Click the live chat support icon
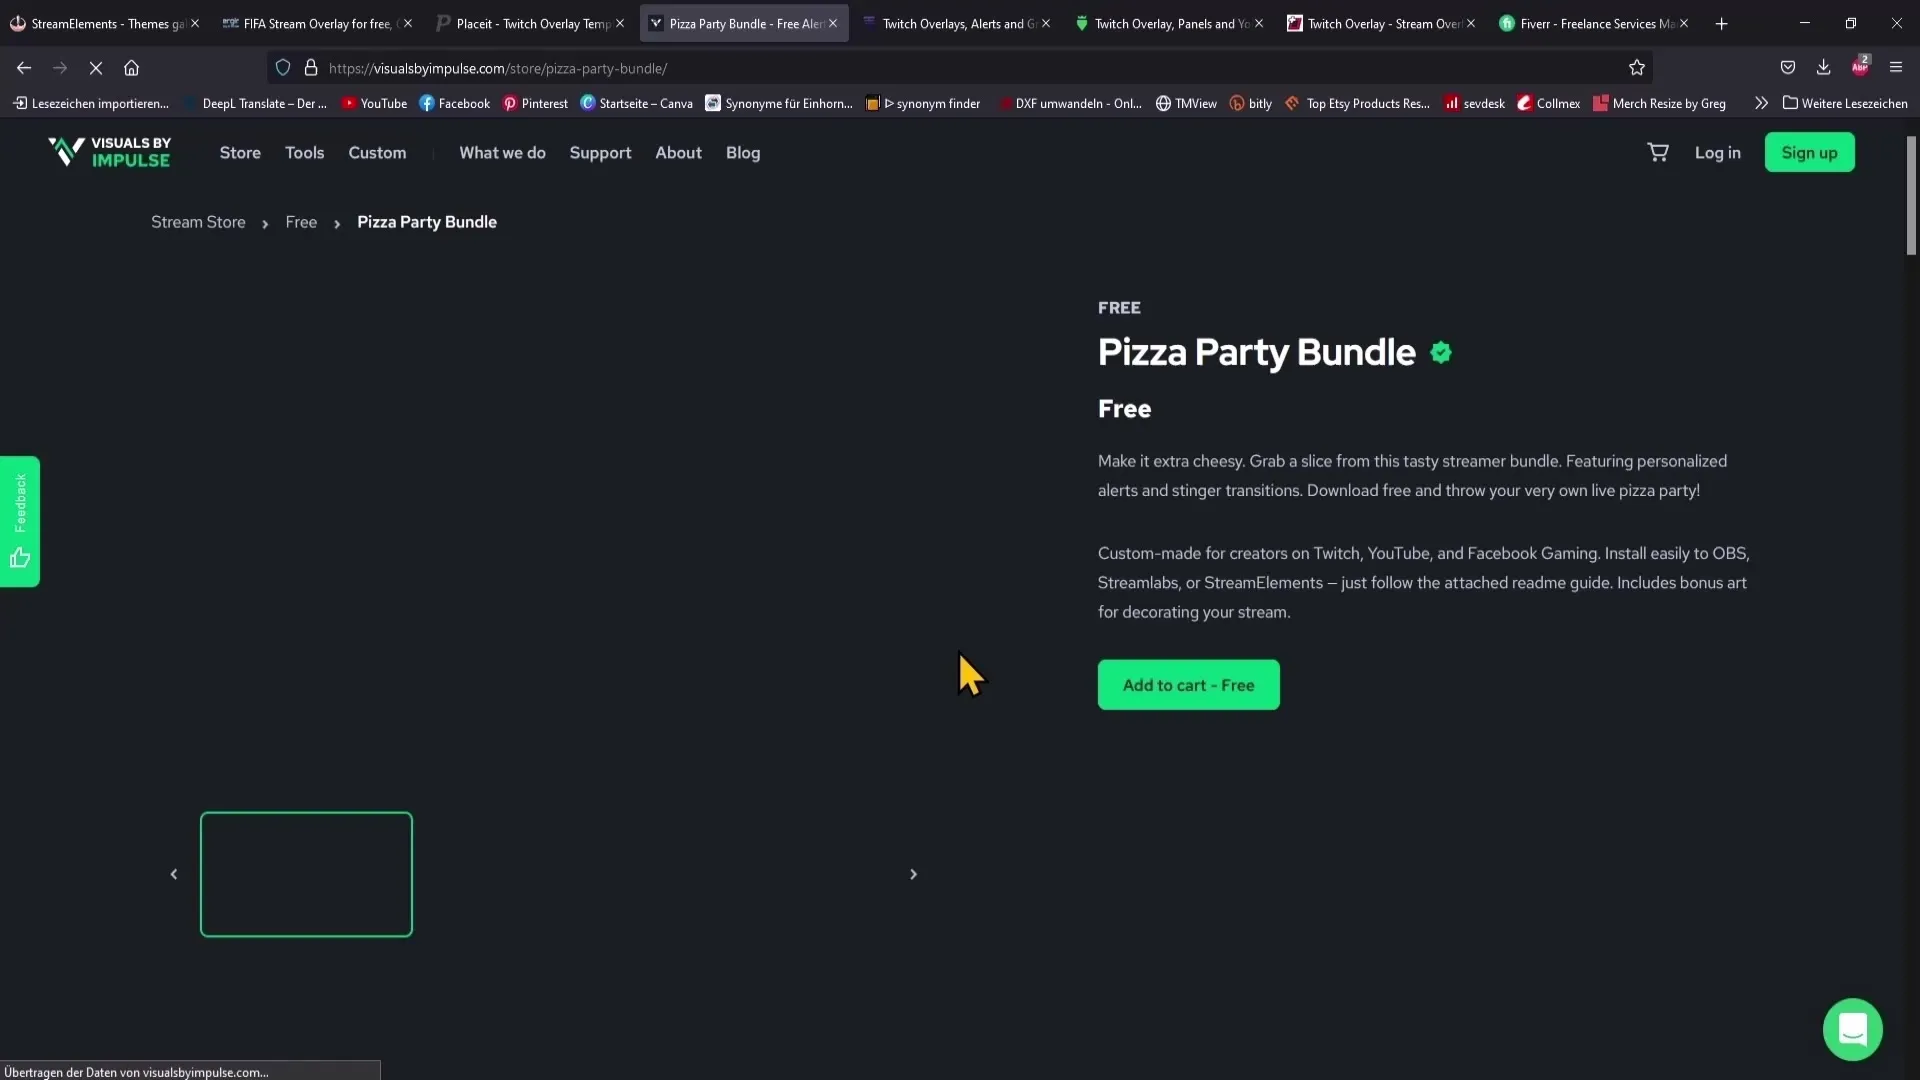The width and height of the screenshot is (1920, 1080). 1854,1029
